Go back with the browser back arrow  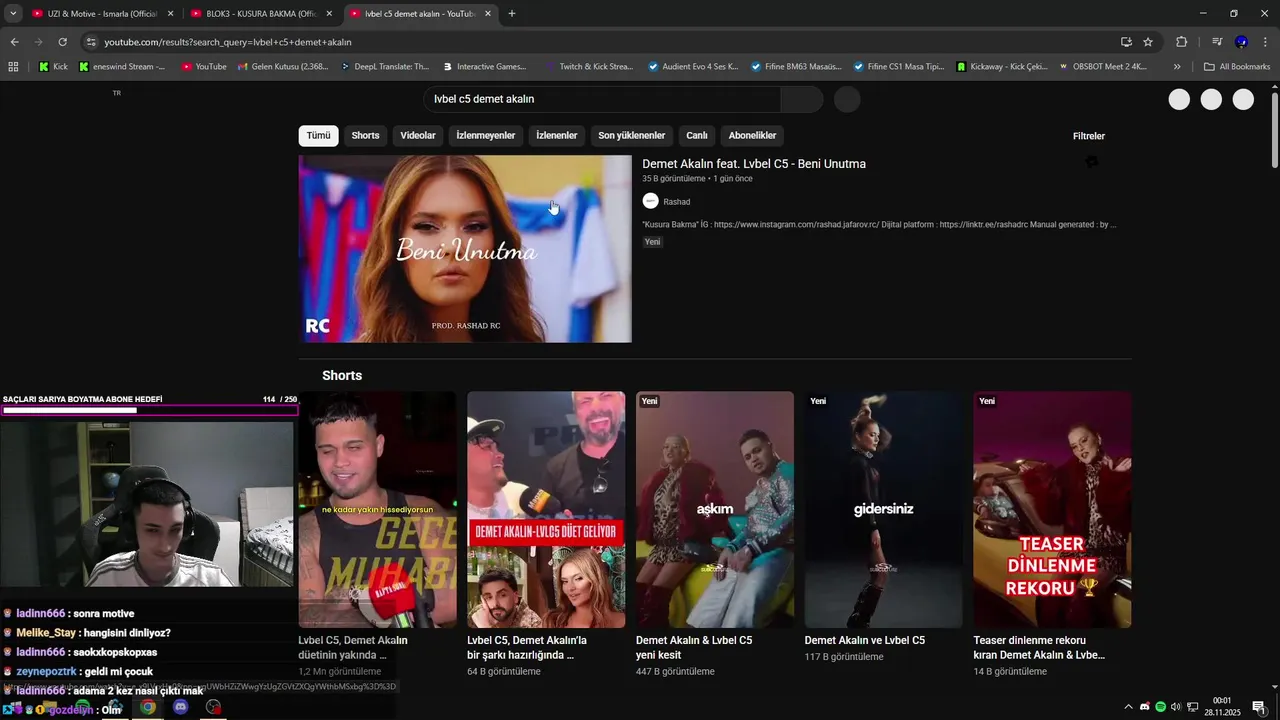[14, 42]
